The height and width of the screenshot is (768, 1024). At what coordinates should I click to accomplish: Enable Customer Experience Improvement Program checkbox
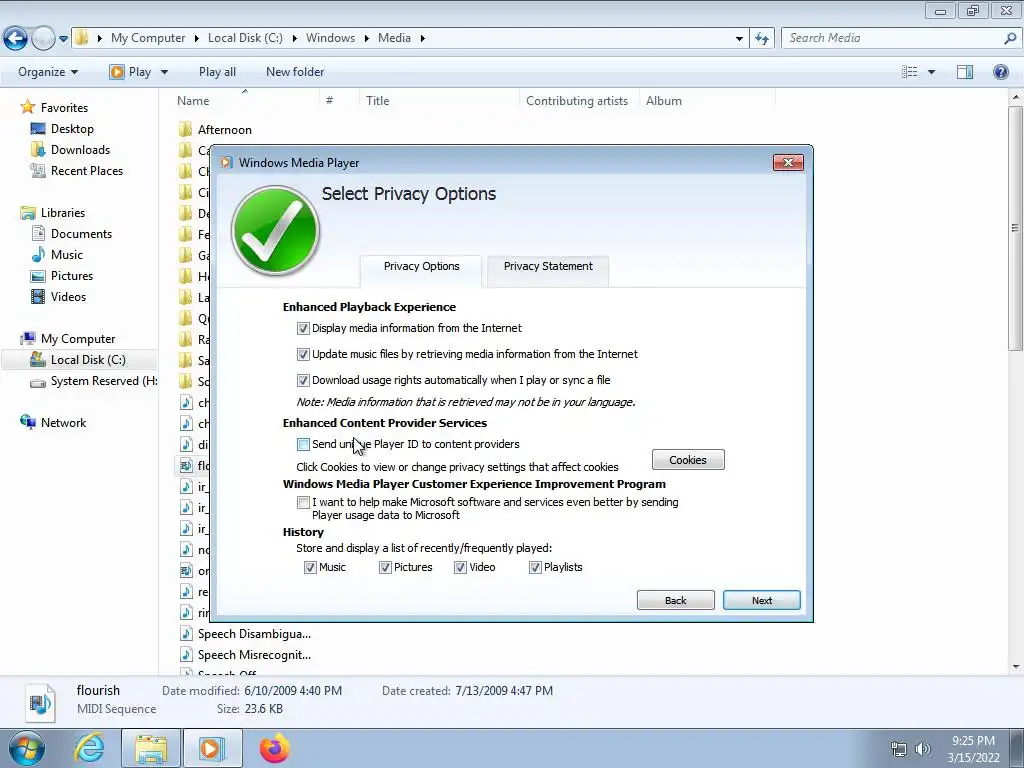coord(303,502)
